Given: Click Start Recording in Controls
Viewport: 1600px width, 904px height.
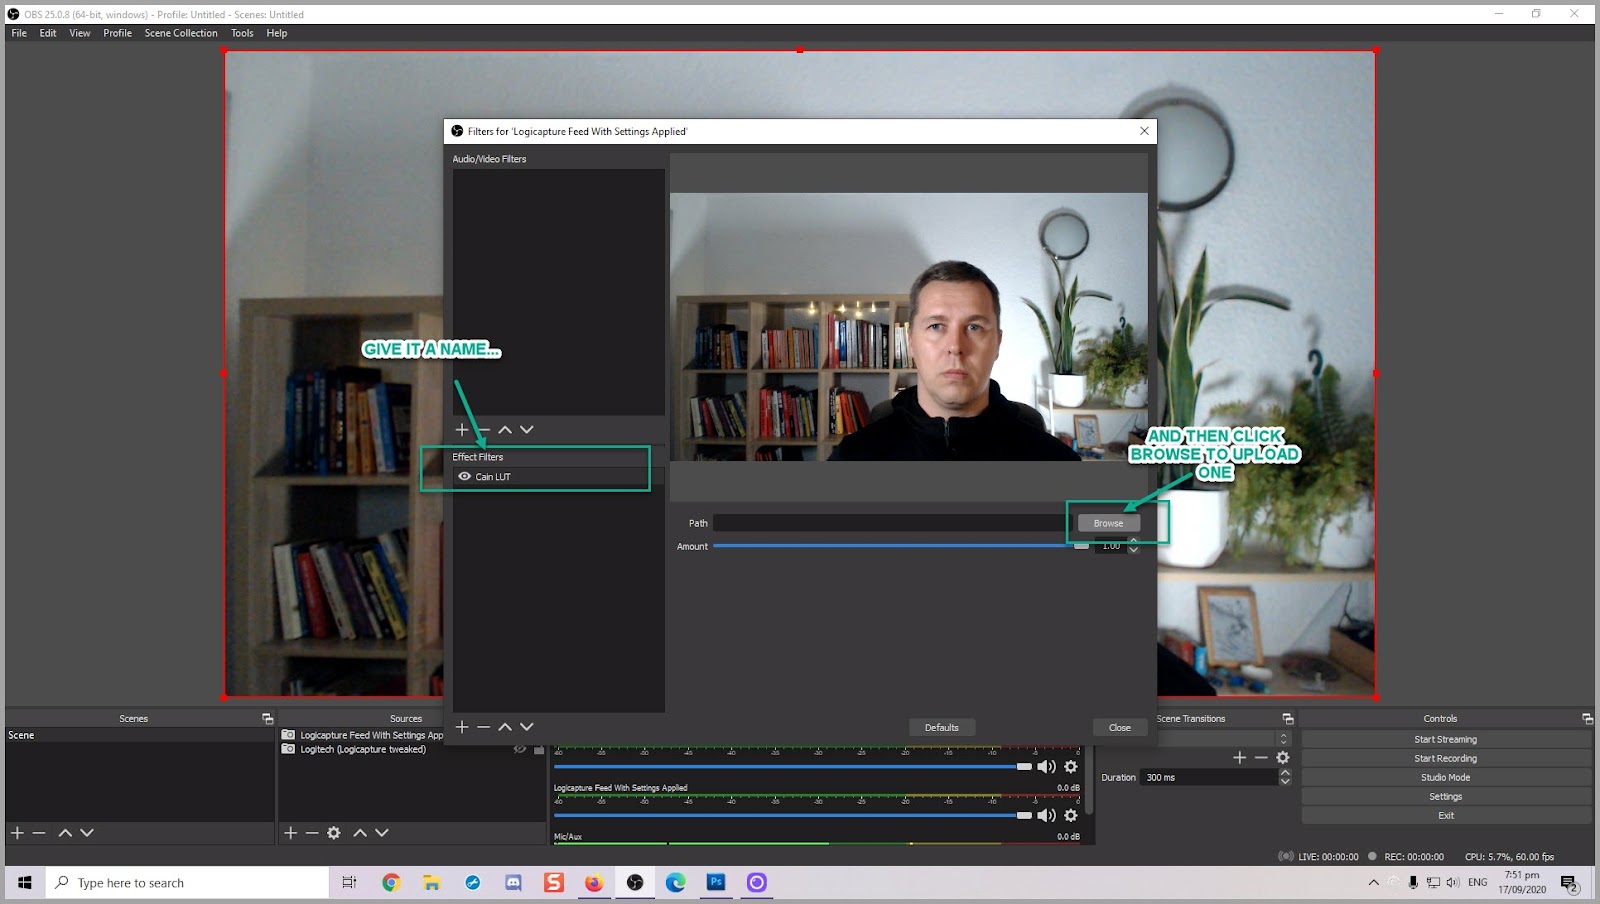Looking at the screenshot, I should (x=1446, y=759).
